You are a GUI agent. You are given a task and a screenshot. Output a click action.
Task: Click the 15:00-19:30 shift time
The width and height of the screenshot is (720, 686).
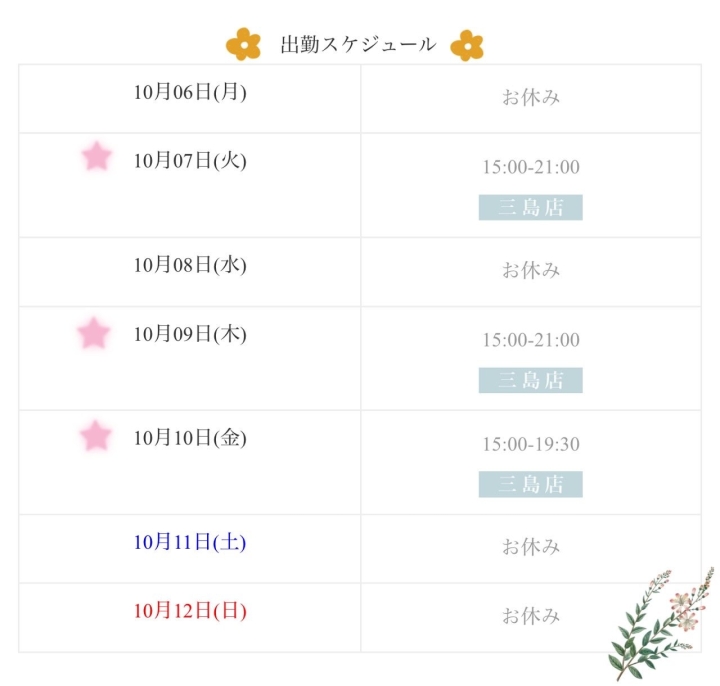(531, 444)
